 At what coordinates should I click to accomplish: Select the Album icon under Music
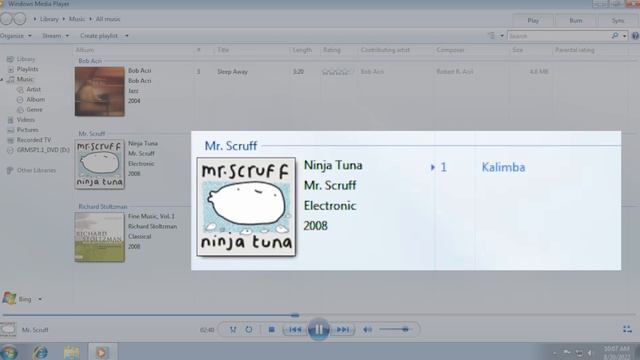20,100
